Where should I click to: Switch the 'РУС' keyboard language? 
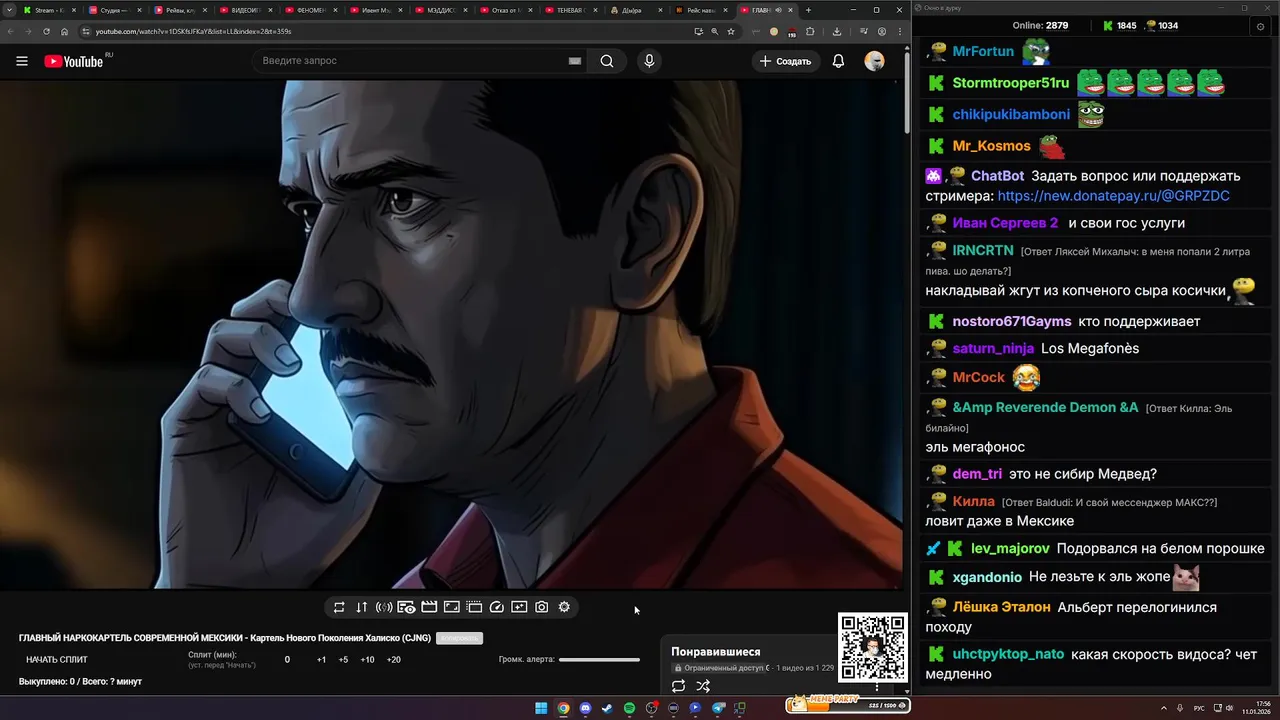(x=1199, y=708)
